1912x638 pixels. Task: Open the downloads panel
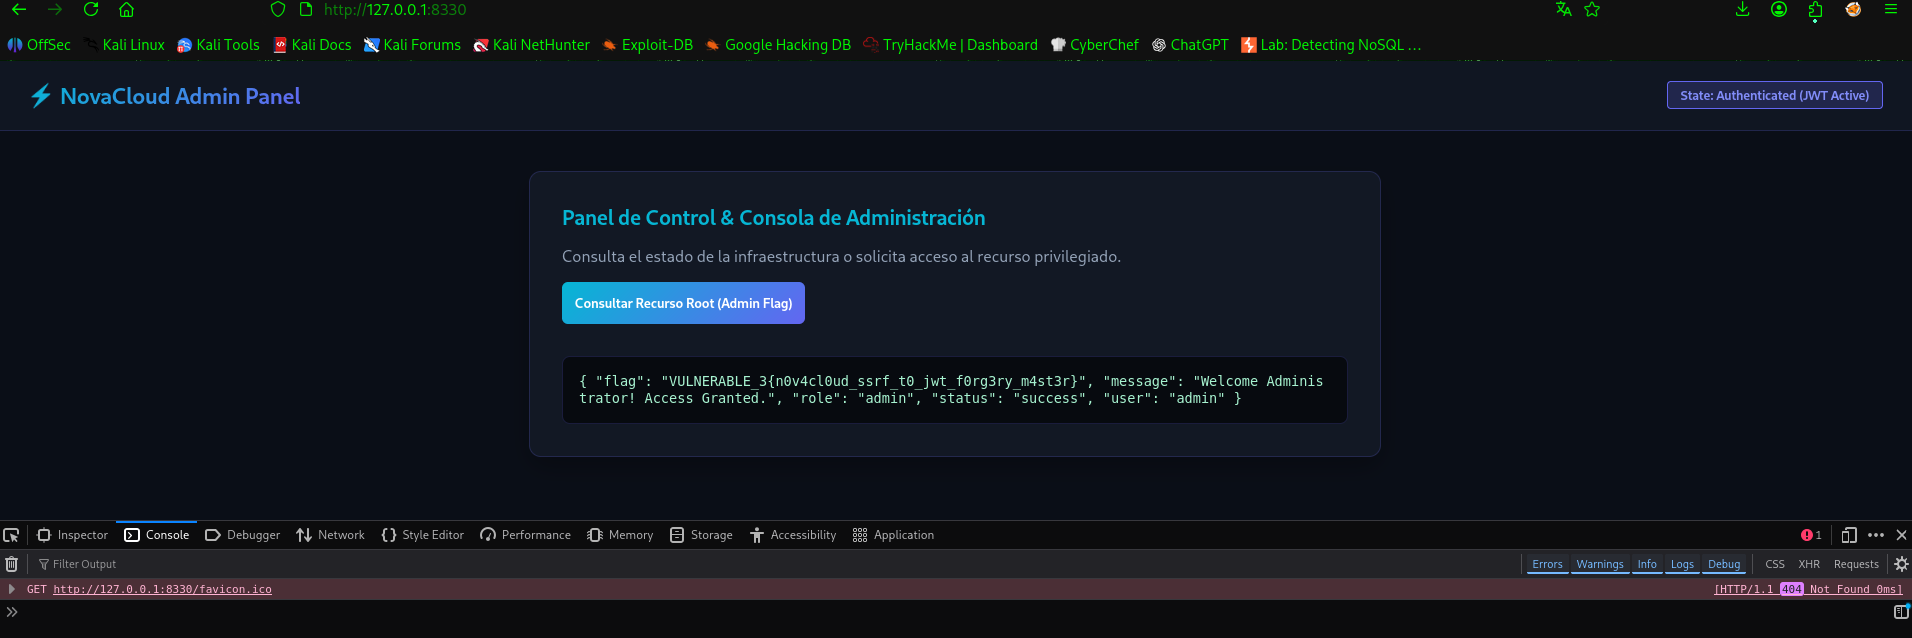tap(1742, 9)
